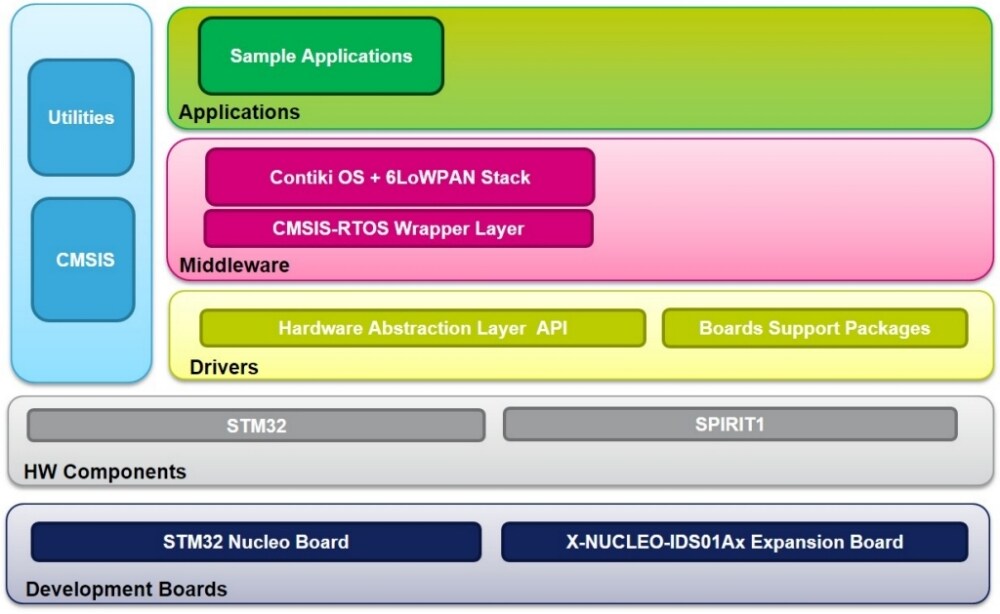Select the gray STM32 component block
The height and width of the screenshot is (614, 1000).
click(256, 425)
